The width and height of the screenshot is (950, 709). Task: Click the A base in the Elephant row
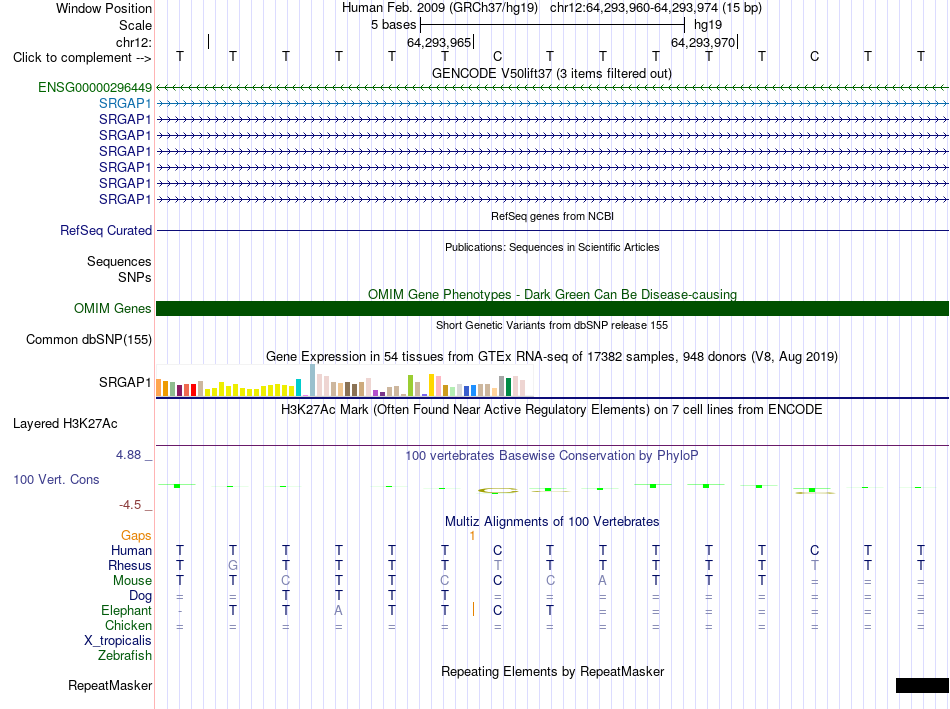pos(339,610)
